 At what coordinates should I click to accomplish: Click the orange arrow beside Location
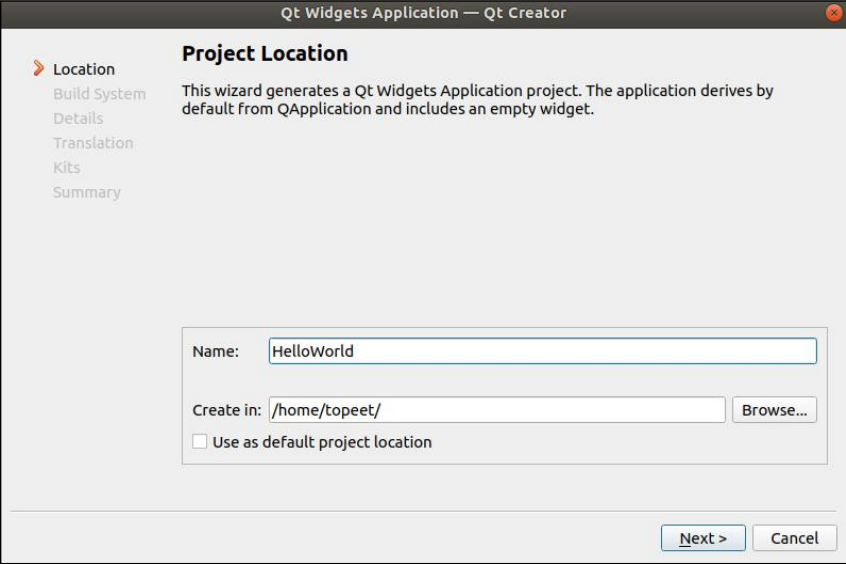[x=38, y=68]
